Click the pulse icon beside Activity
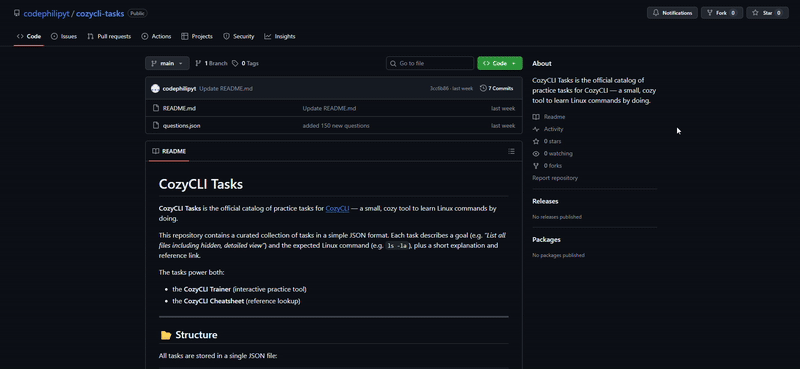 (x=536, y=129)
